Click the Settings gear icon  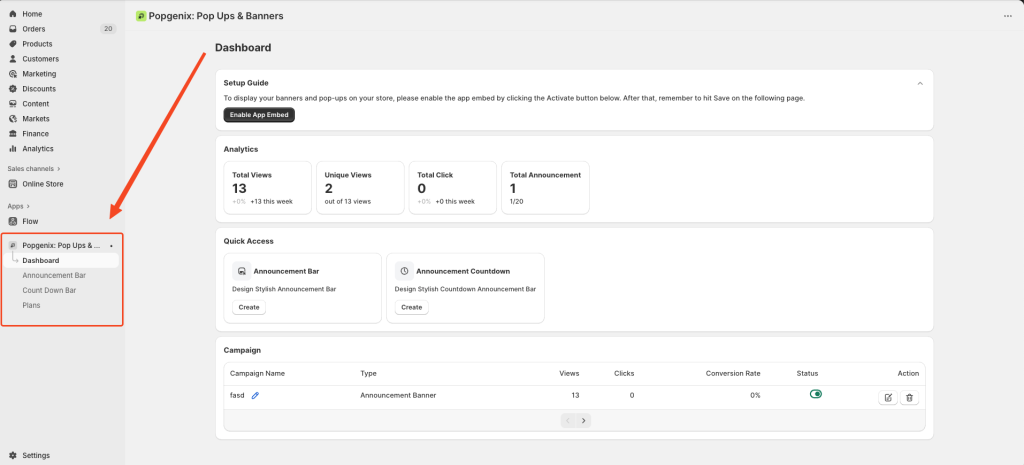(x=13, y=455)
